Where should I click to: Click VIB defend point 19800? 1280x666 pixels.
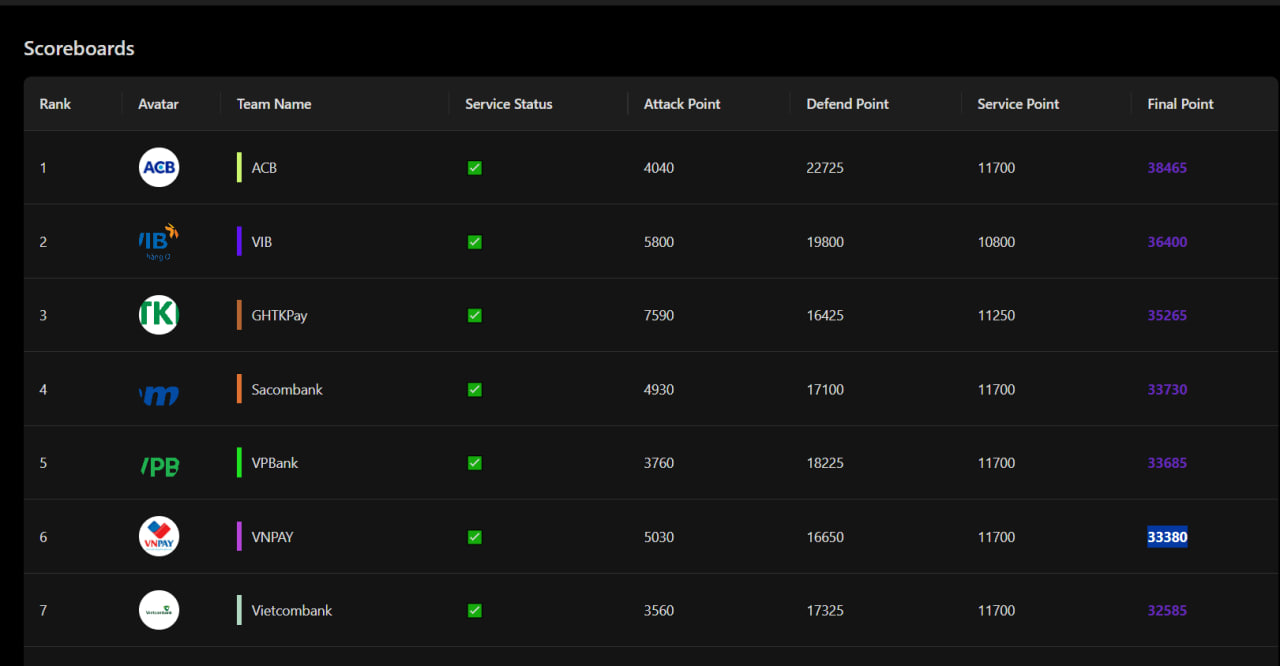(x=825, y=242)
